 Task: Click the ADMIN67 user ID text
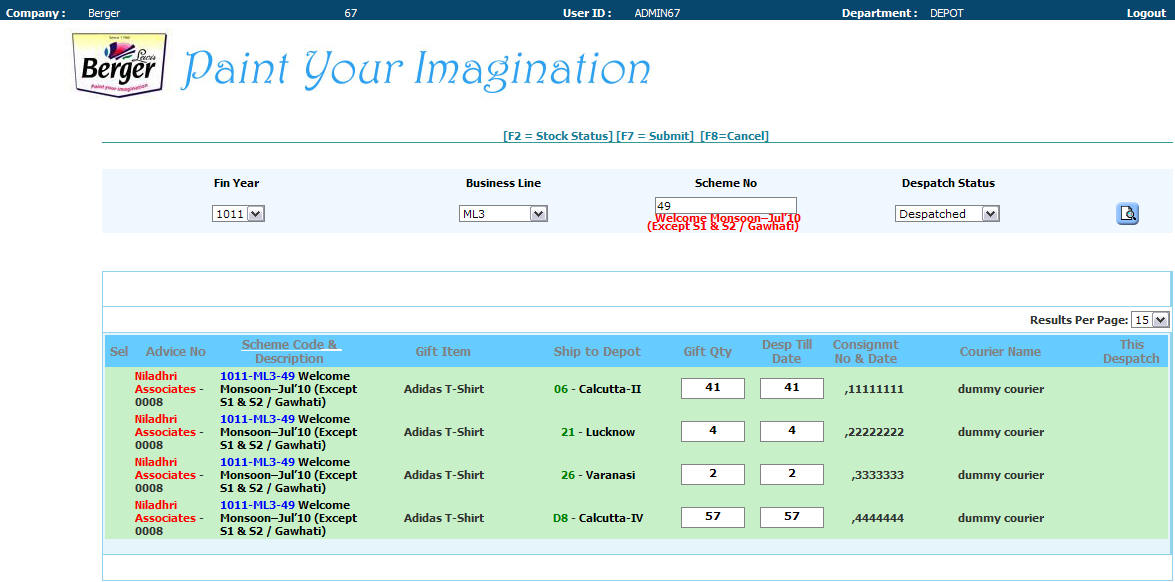pos(657,13)
